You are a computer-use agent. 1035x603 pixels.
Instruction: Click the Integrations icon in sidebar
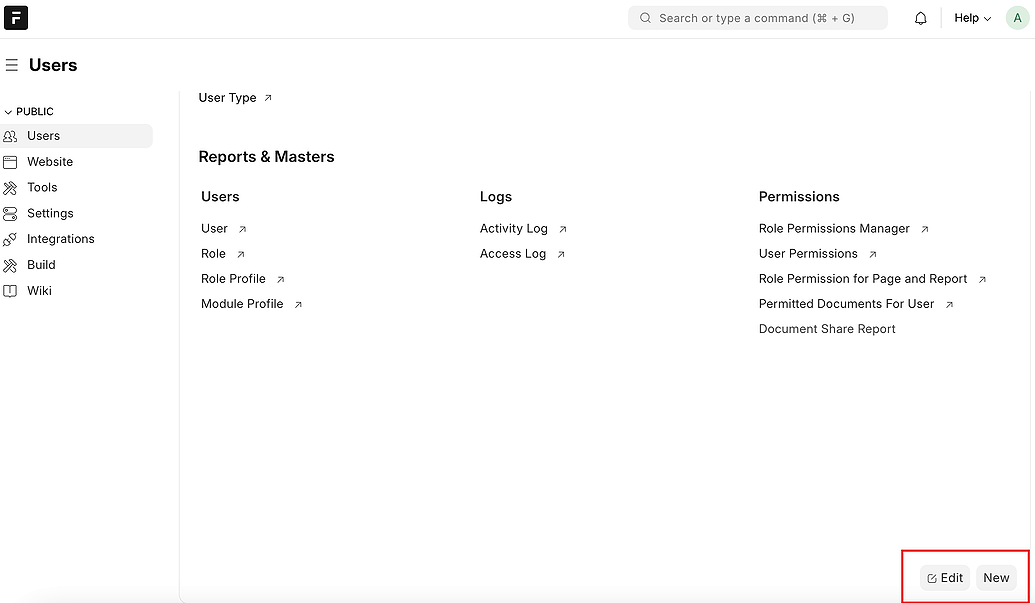tap(10, 240)
